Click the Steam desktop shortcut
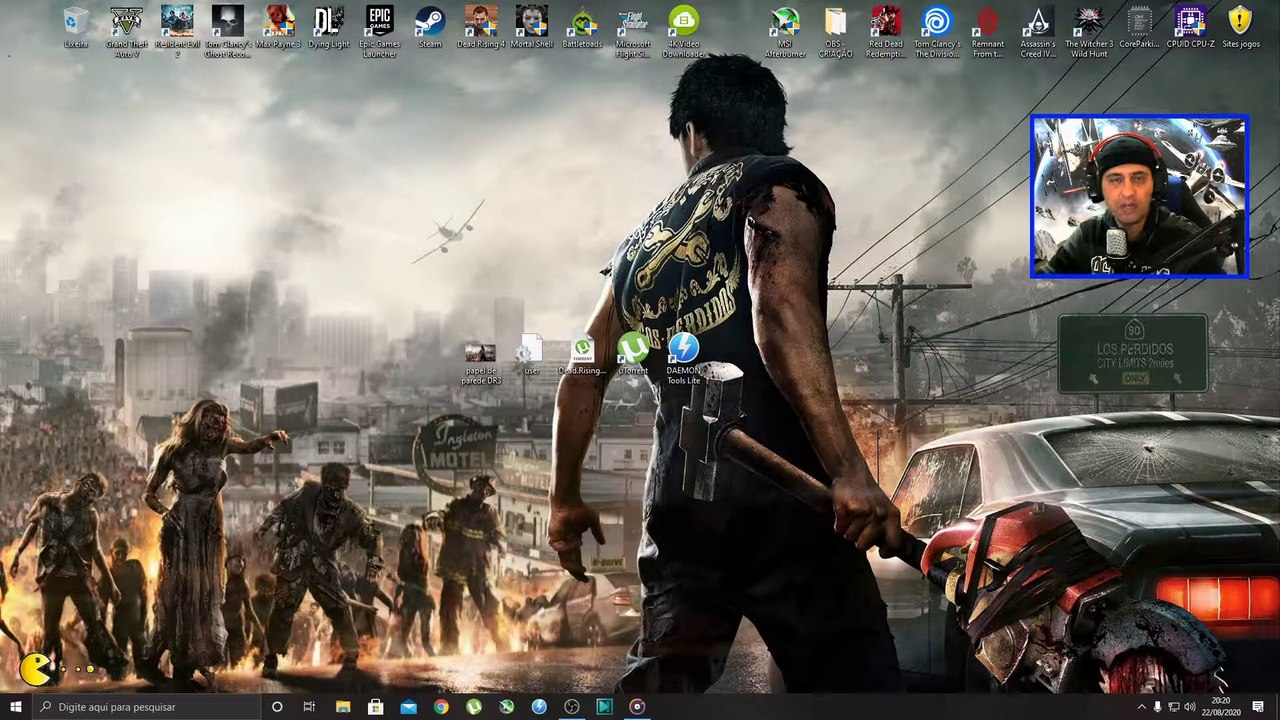 pyautogui.click(x=430, y=29)
